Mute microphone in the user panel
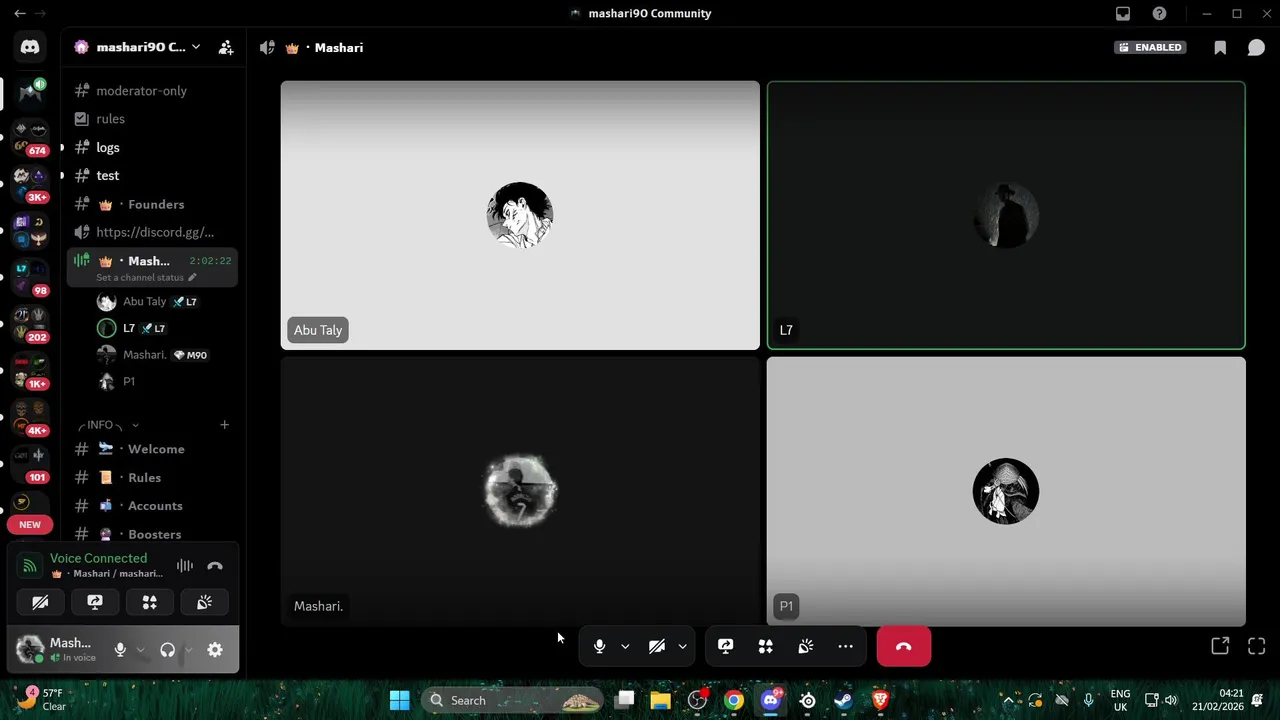Image resolution: width=1280 pixels, height=720 pixels. 120,650
